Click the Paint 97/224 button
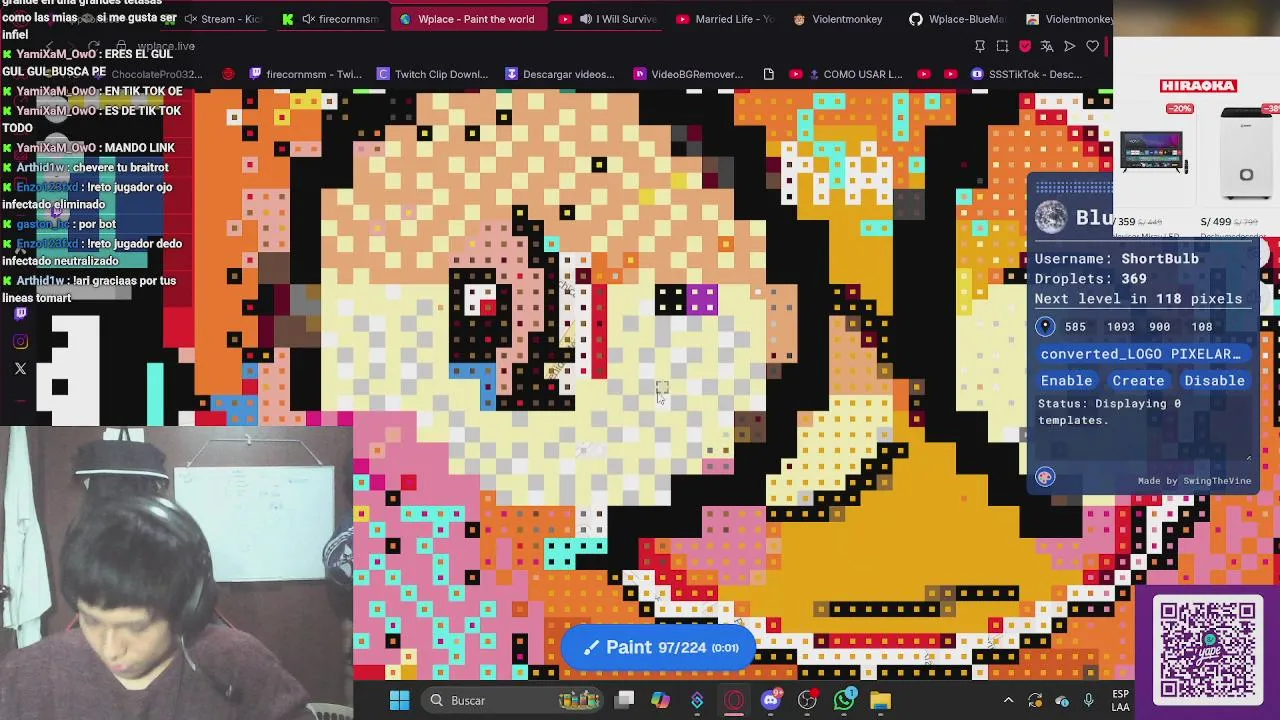 [x=660, y=647]
